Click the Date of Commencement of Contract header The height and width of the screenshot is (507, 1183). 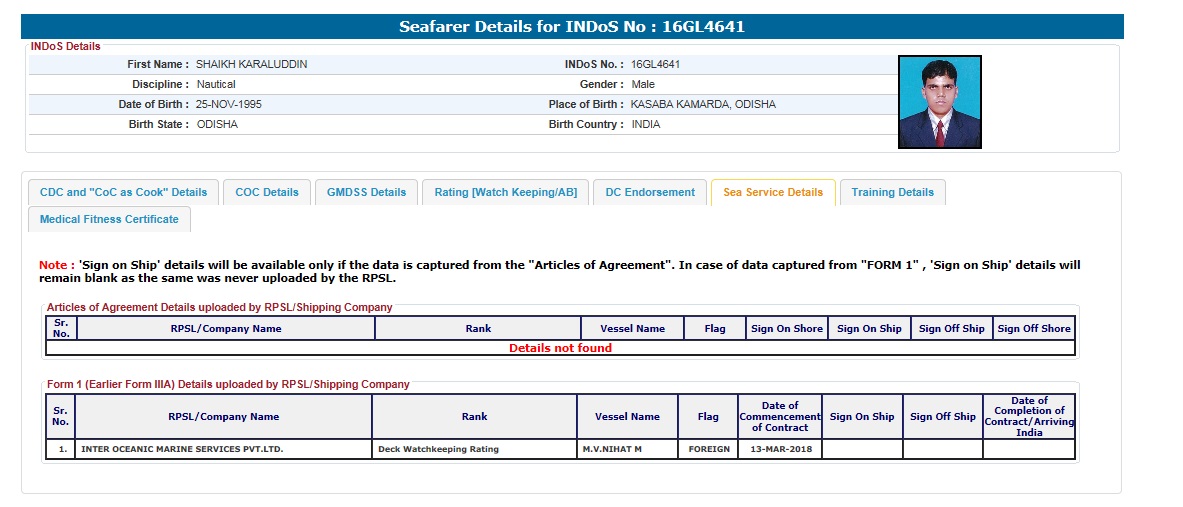point(779,417)
